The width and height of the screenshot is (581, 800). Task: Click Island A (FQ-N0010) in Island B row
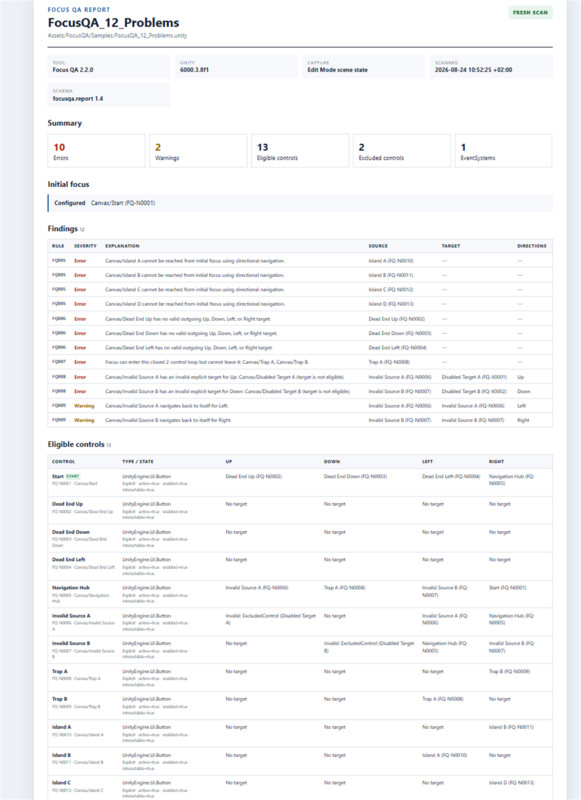click(444, 755)
